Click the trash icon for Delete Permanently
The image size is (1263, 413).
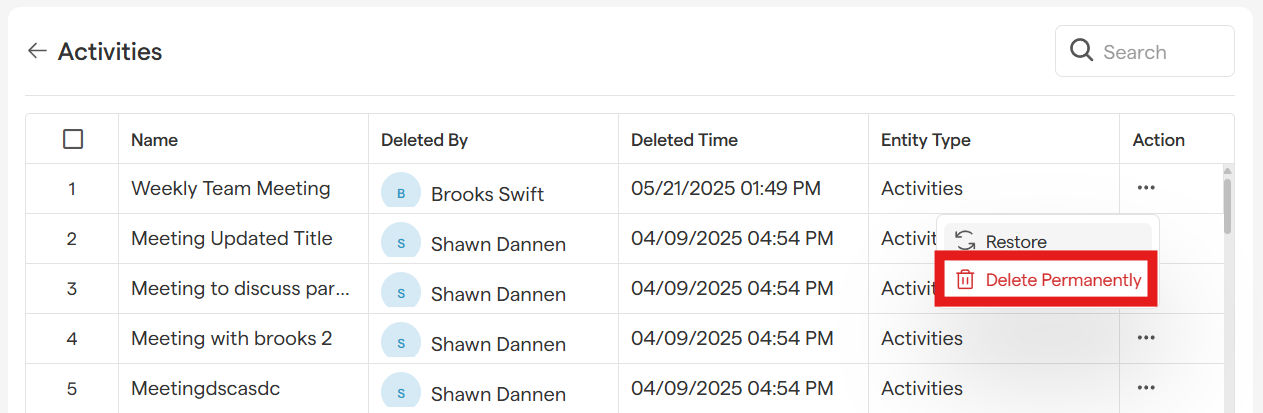pyautogui.click(x=965, y=280)
